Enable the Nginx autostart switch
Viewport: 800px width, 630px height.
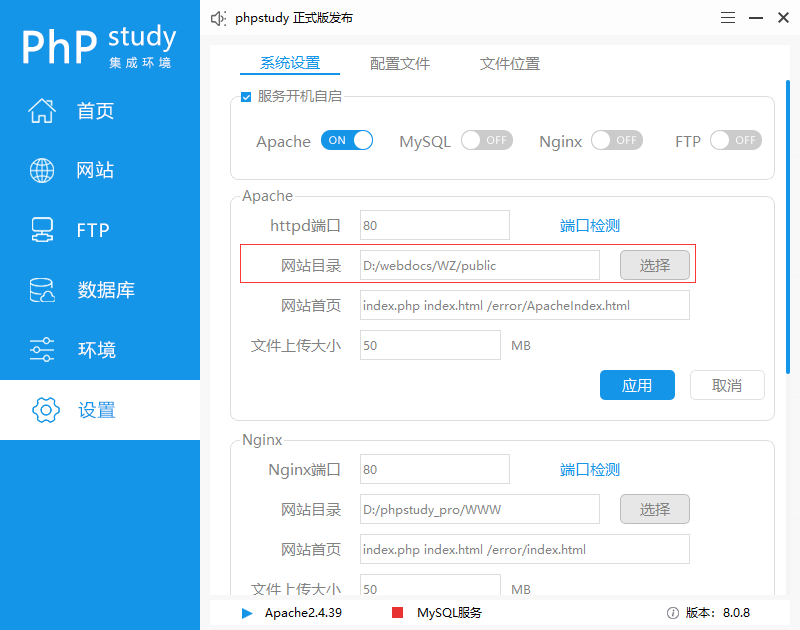(x=617, y=140)
